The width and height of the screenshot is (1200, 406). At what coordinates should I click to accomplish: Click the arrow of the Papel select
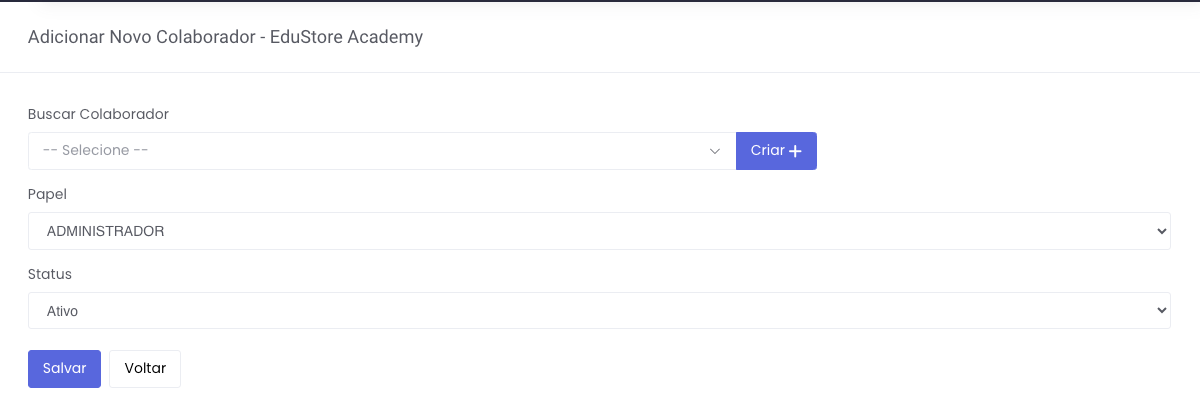click(x=1161, y=231)
